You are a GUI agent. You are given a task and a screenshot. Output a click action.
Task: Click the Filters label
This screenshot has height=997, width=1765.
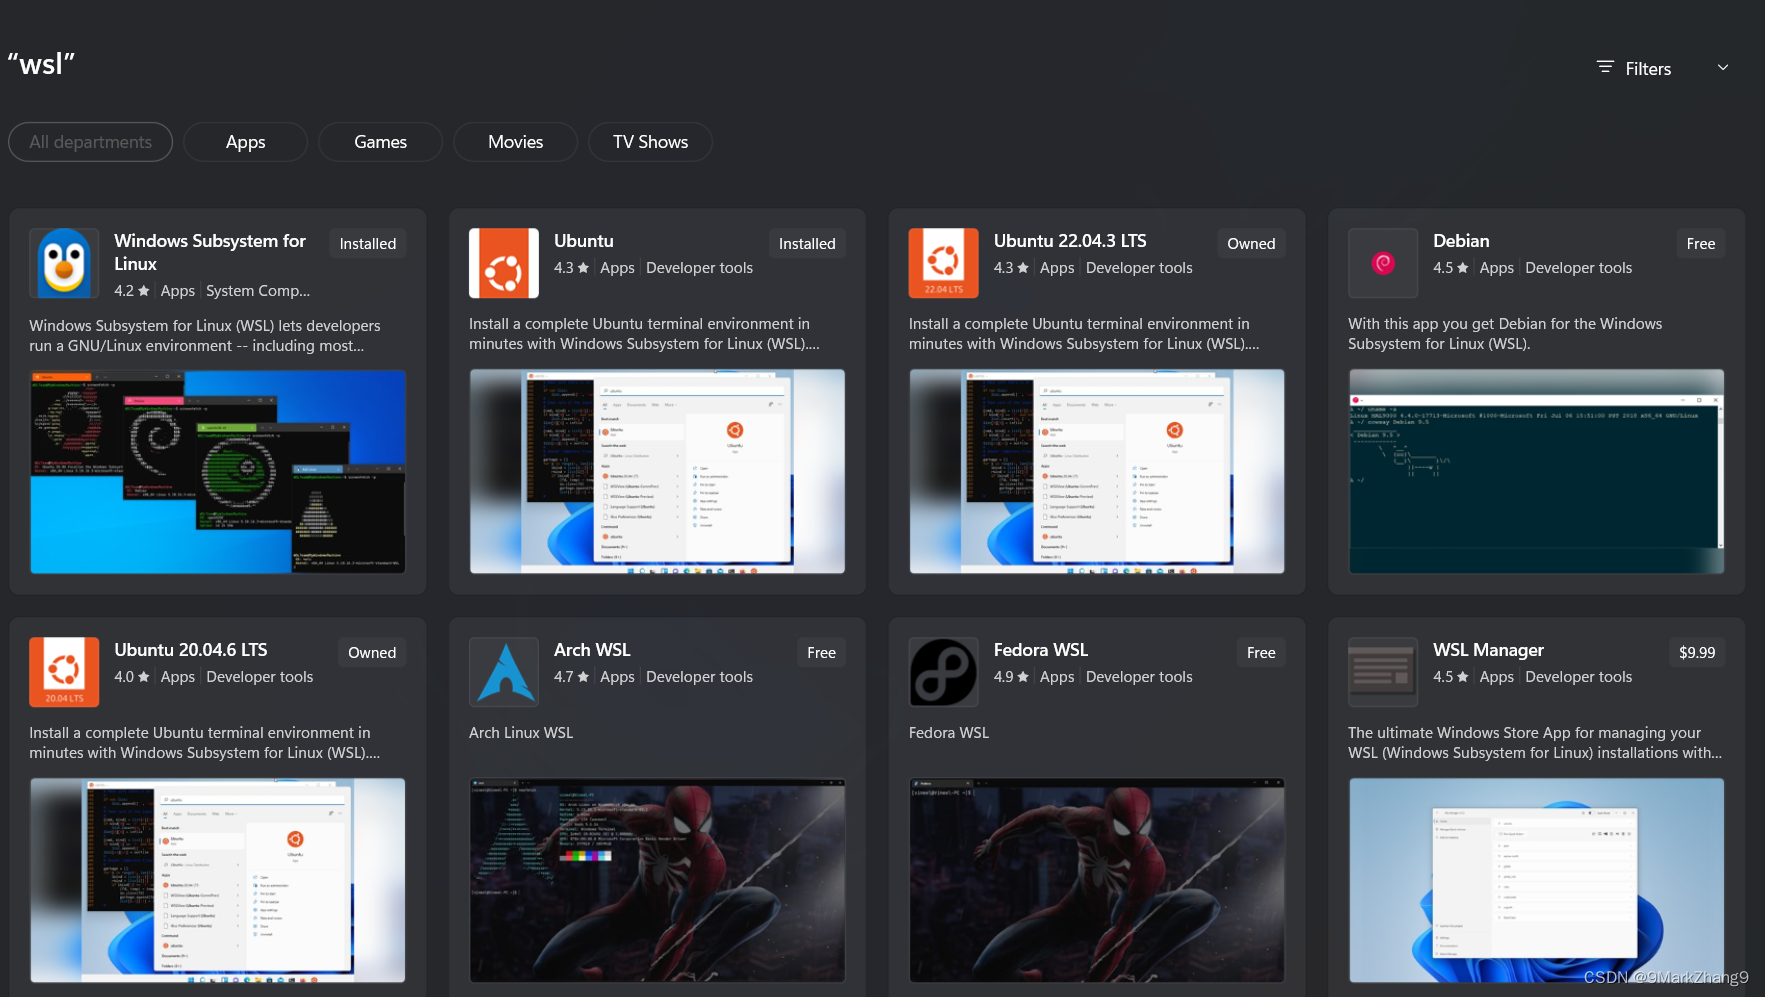click(1648, 69)
